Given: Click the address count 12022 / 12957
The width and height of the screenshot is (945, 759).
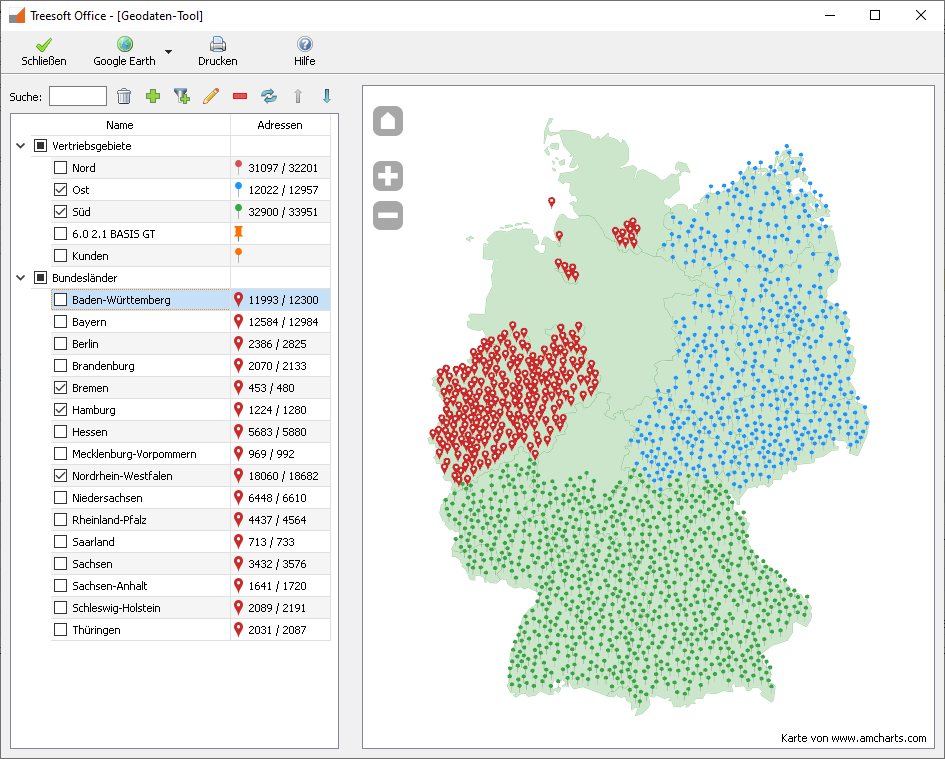Looking at the screenshot, I should click(283, 190).
